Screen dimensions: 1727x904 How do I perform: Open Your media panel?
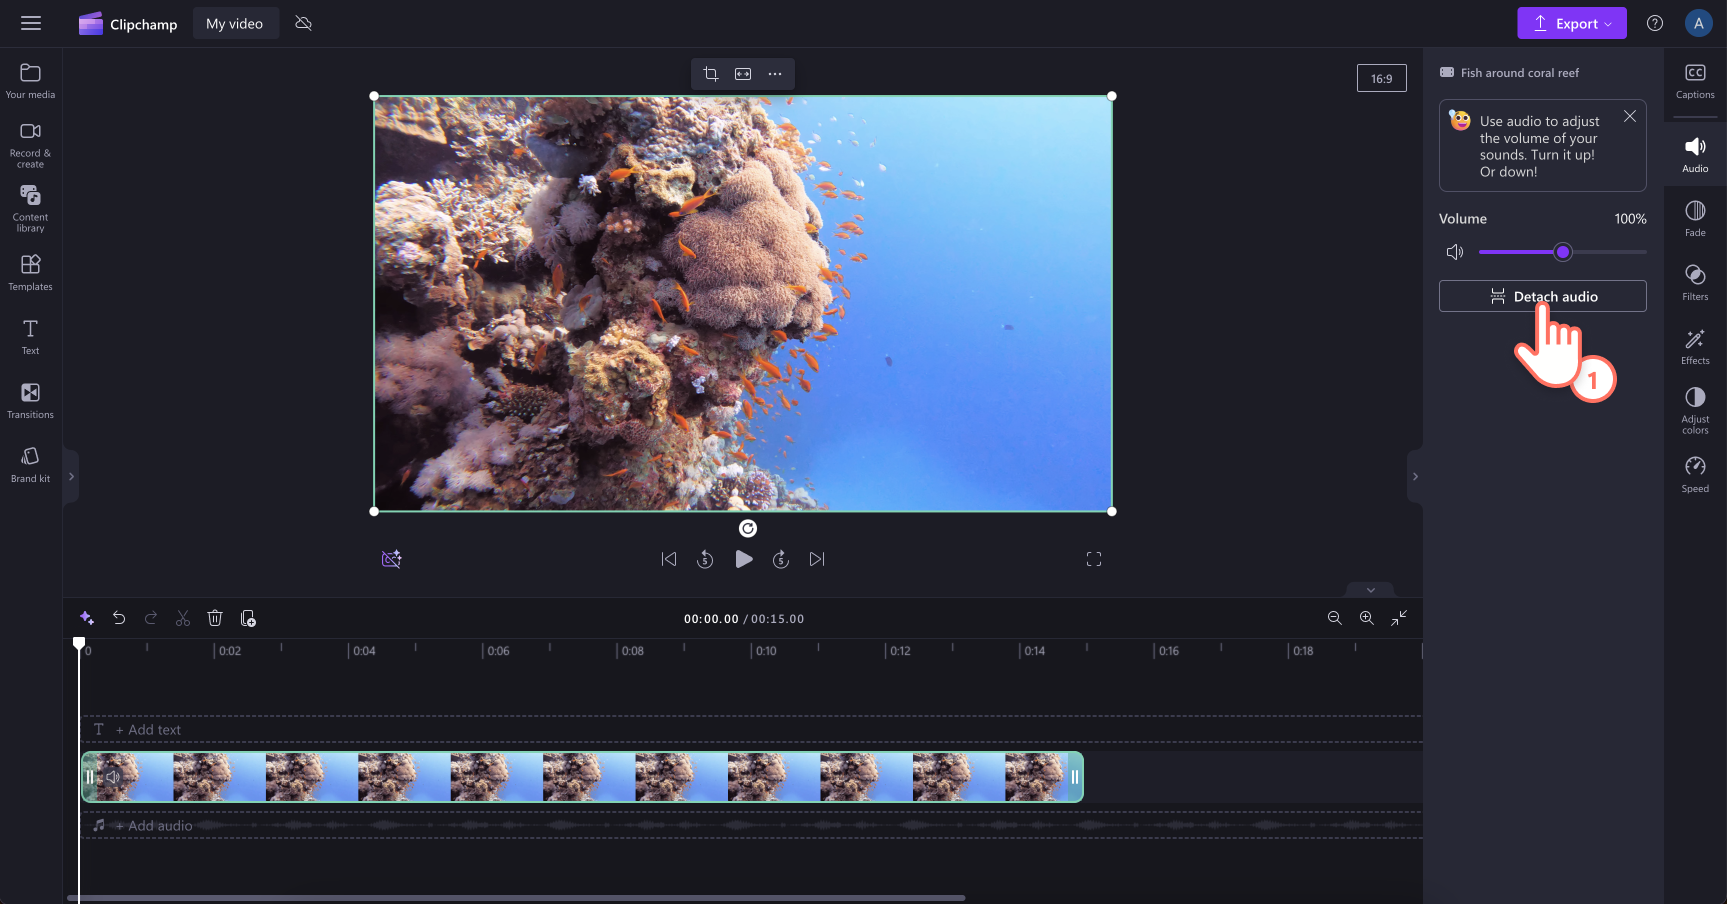[30, 81]
